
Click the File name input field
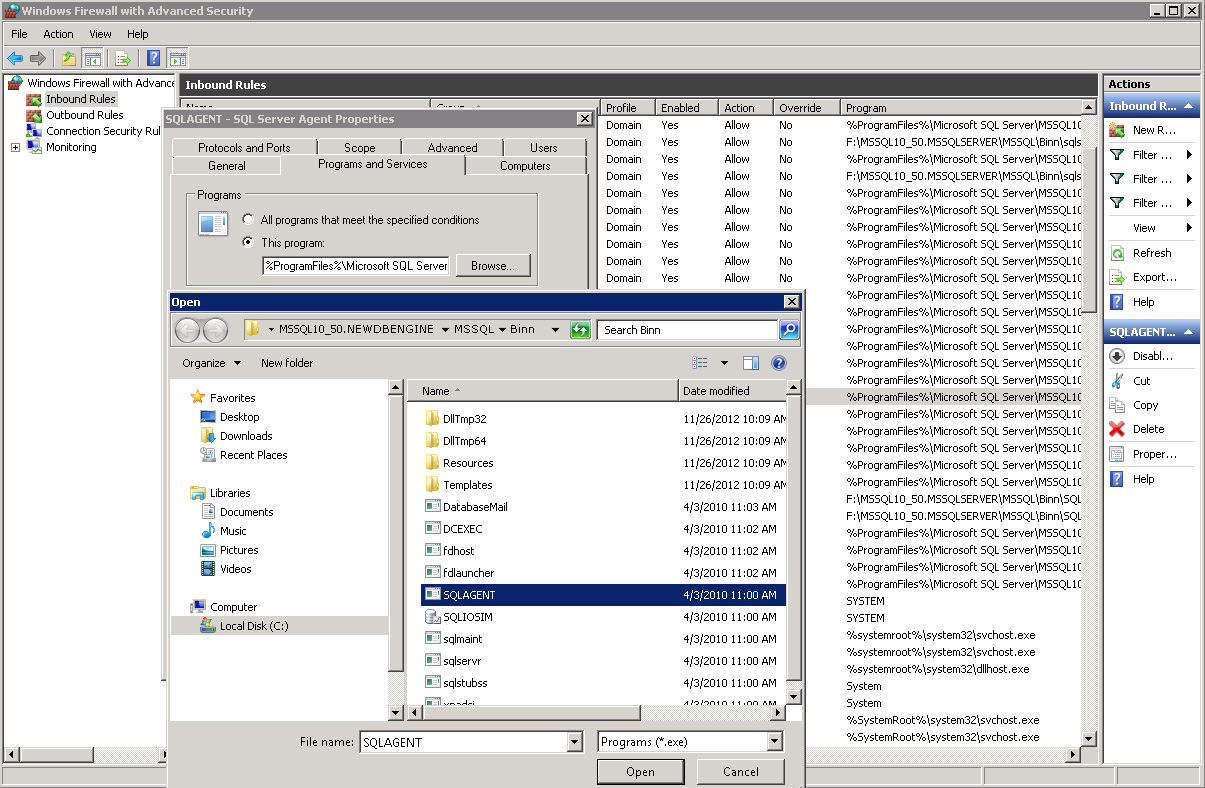click(x=462, y=742)
